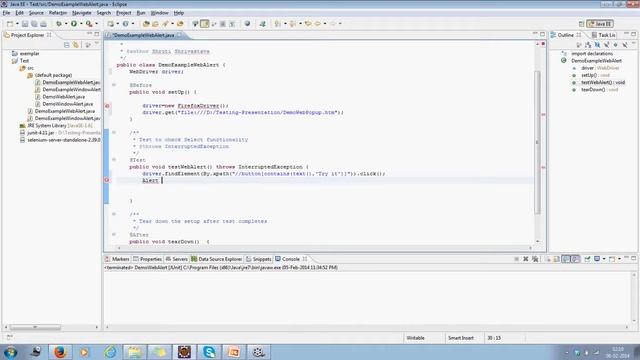Click the Windows Start button
The width and height of the screenshot is (640, 360).
coord(10,352)
